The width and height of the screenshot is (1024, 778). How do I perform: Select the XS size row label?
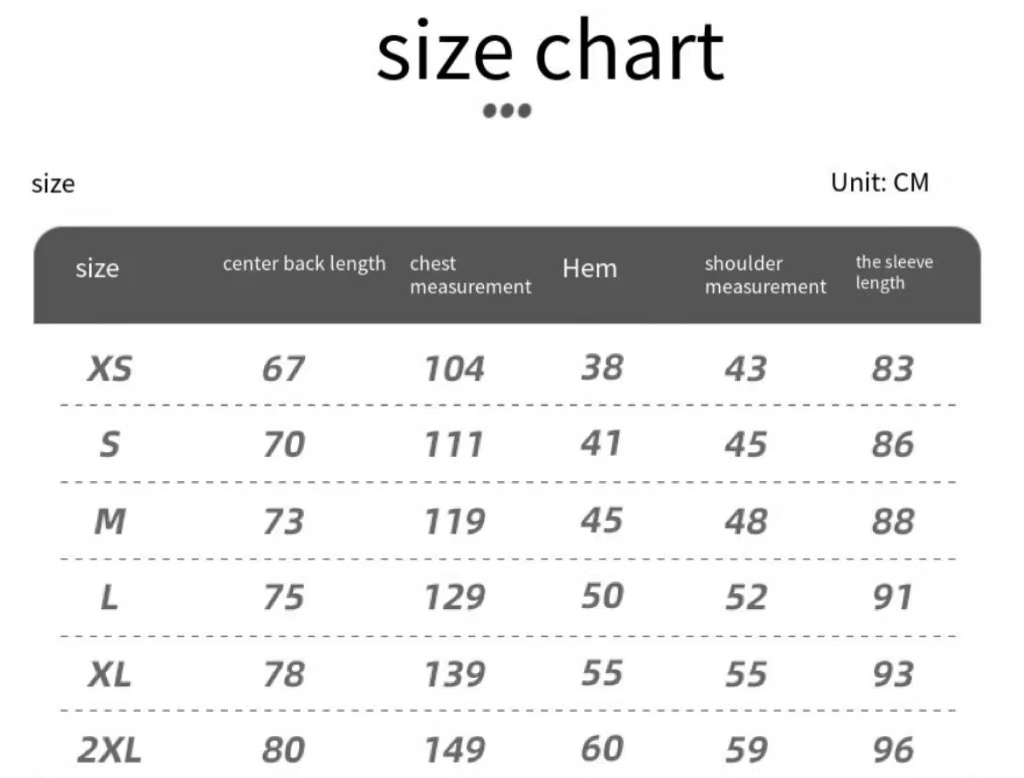tap(109, 369)
